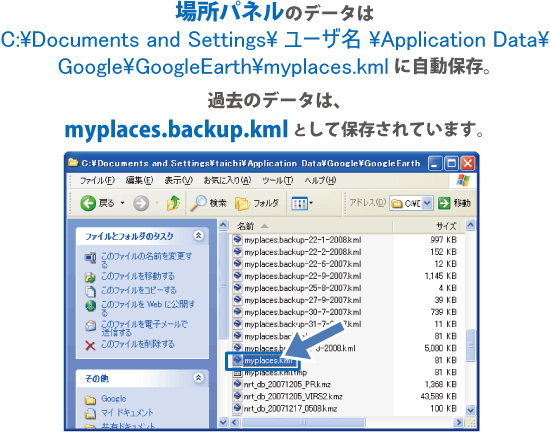The width and height of the screenshot is (550, 432).
Task: Click the move file task icon
Action: (x=90, y=277)
